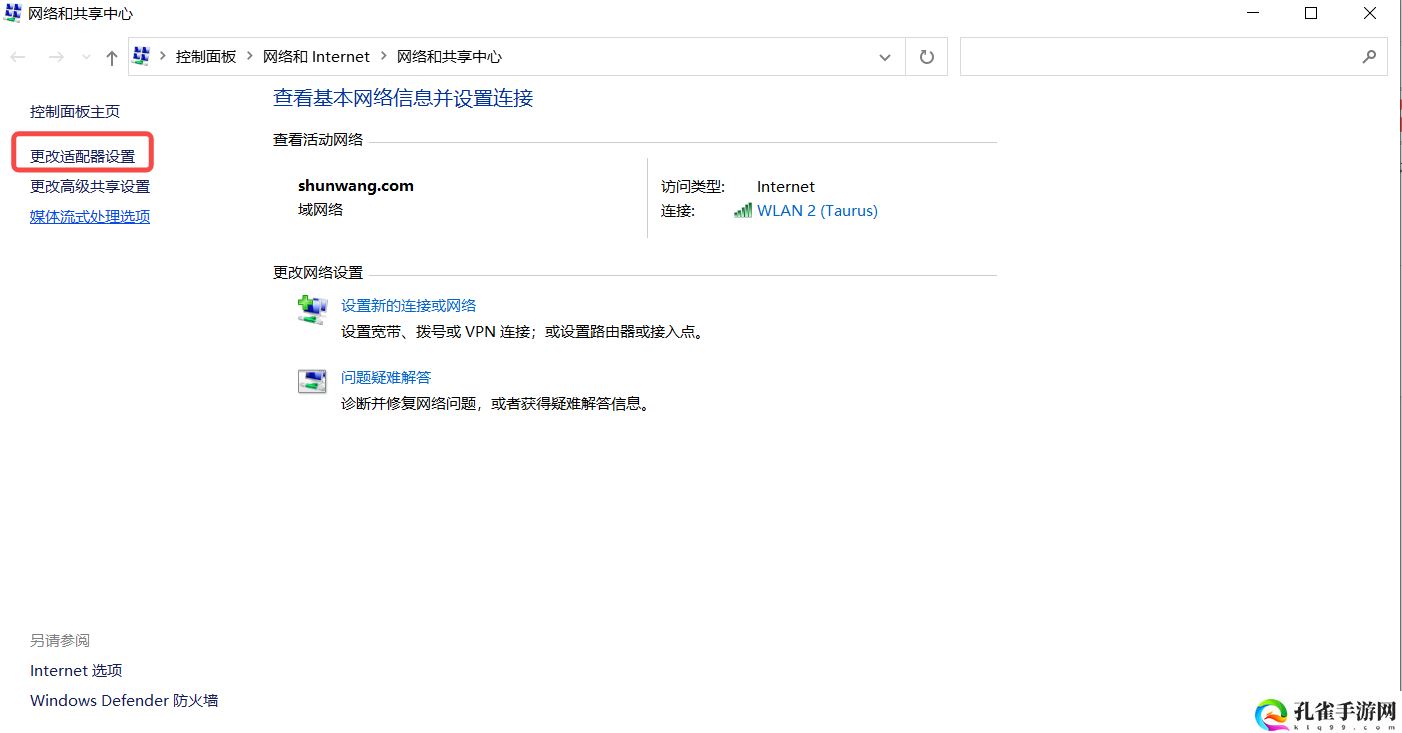Open the WLAN 2 (Taurus) connection link
The height and width of the screenshot is (733, 1402).
(817, 211)
